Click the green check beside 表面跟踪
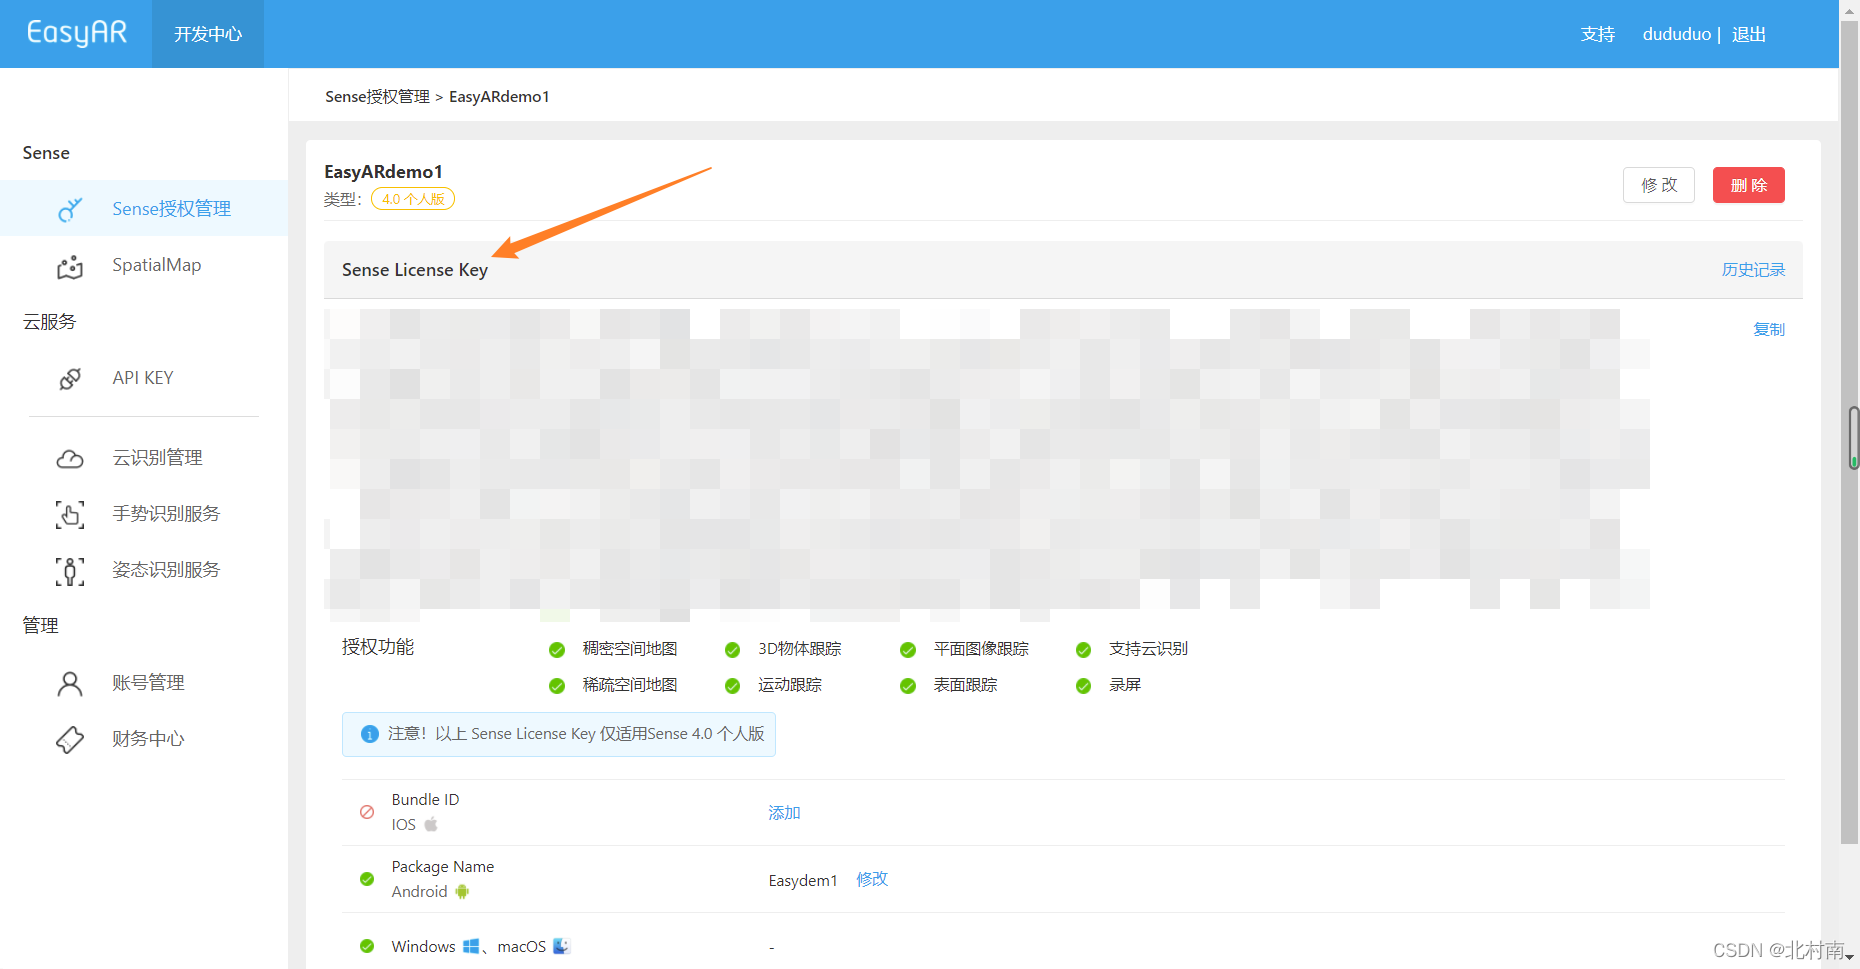The image size is (1860, 969). click(x=908, y=686)
